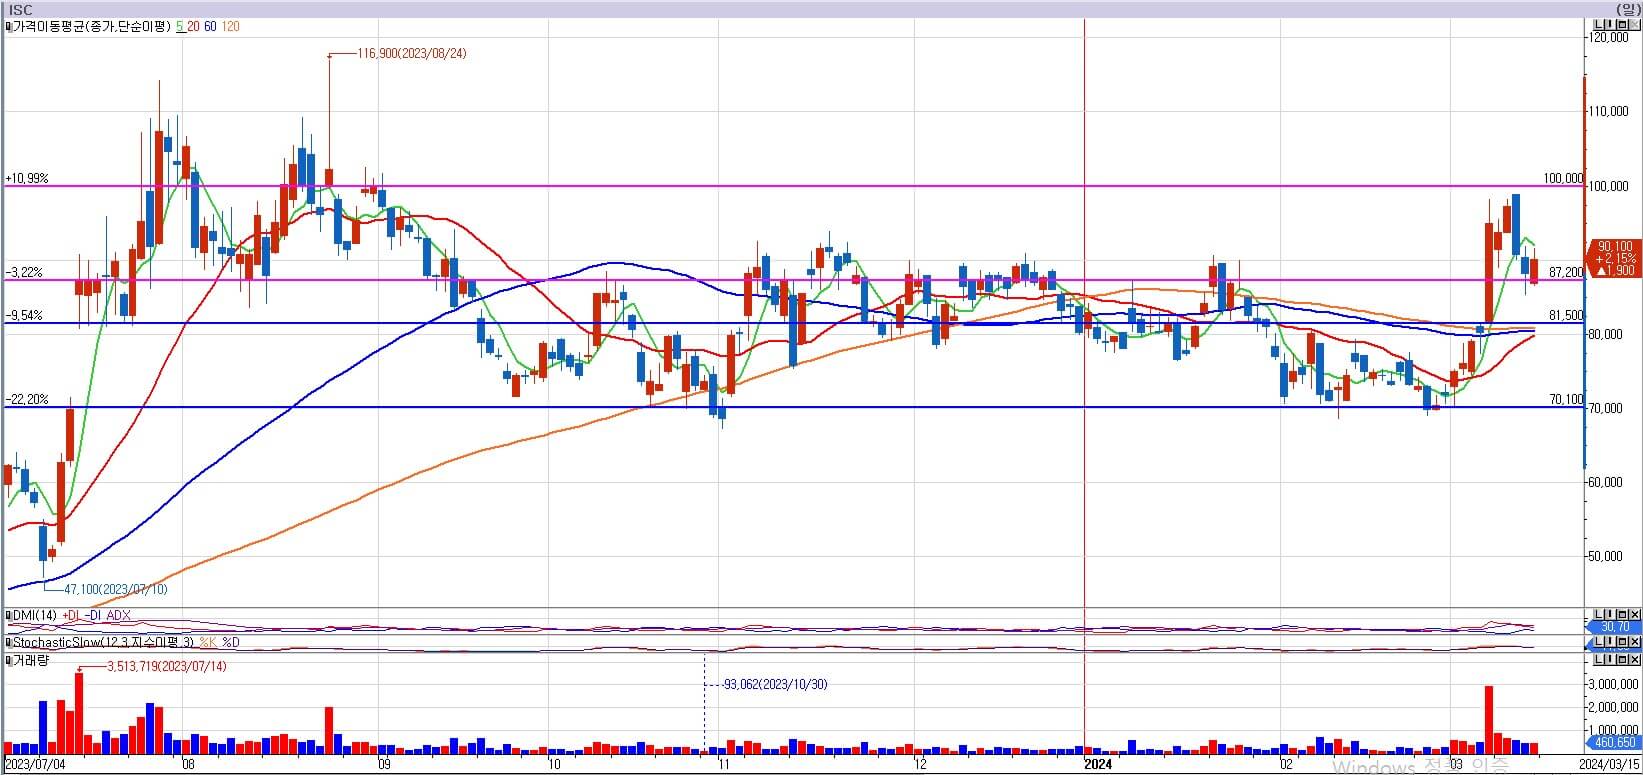Click the bar-style button of the price panel
The height and width of the screenshot is (775, 1643).
pos(1611,25)
